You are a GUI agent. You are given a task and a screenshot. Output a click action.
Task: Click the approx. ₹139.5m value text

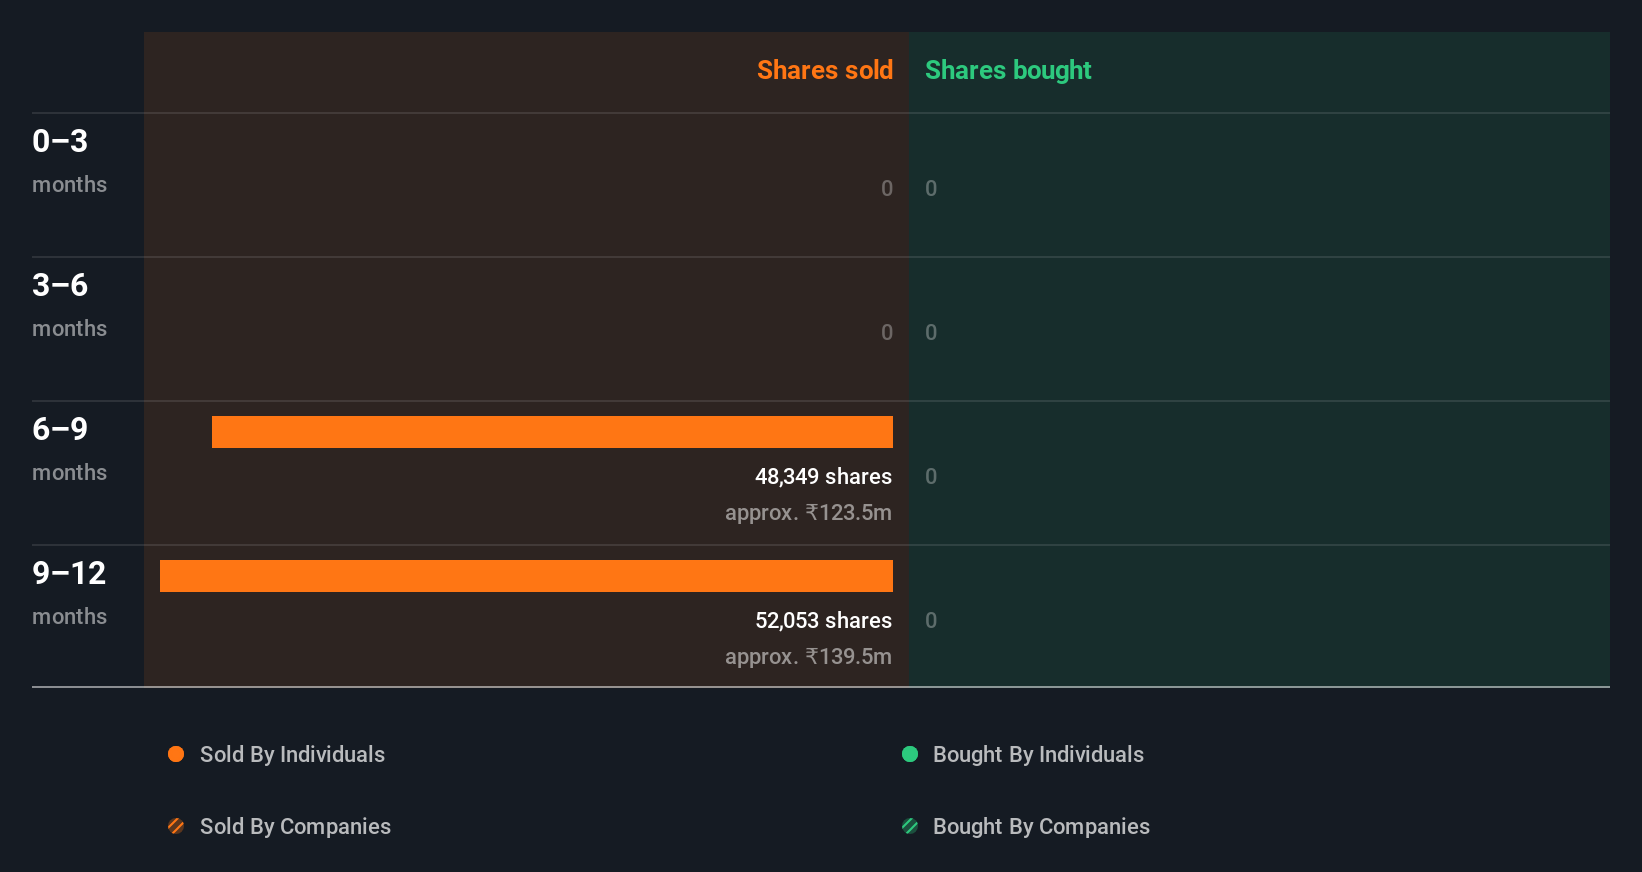tap(808, 656)
